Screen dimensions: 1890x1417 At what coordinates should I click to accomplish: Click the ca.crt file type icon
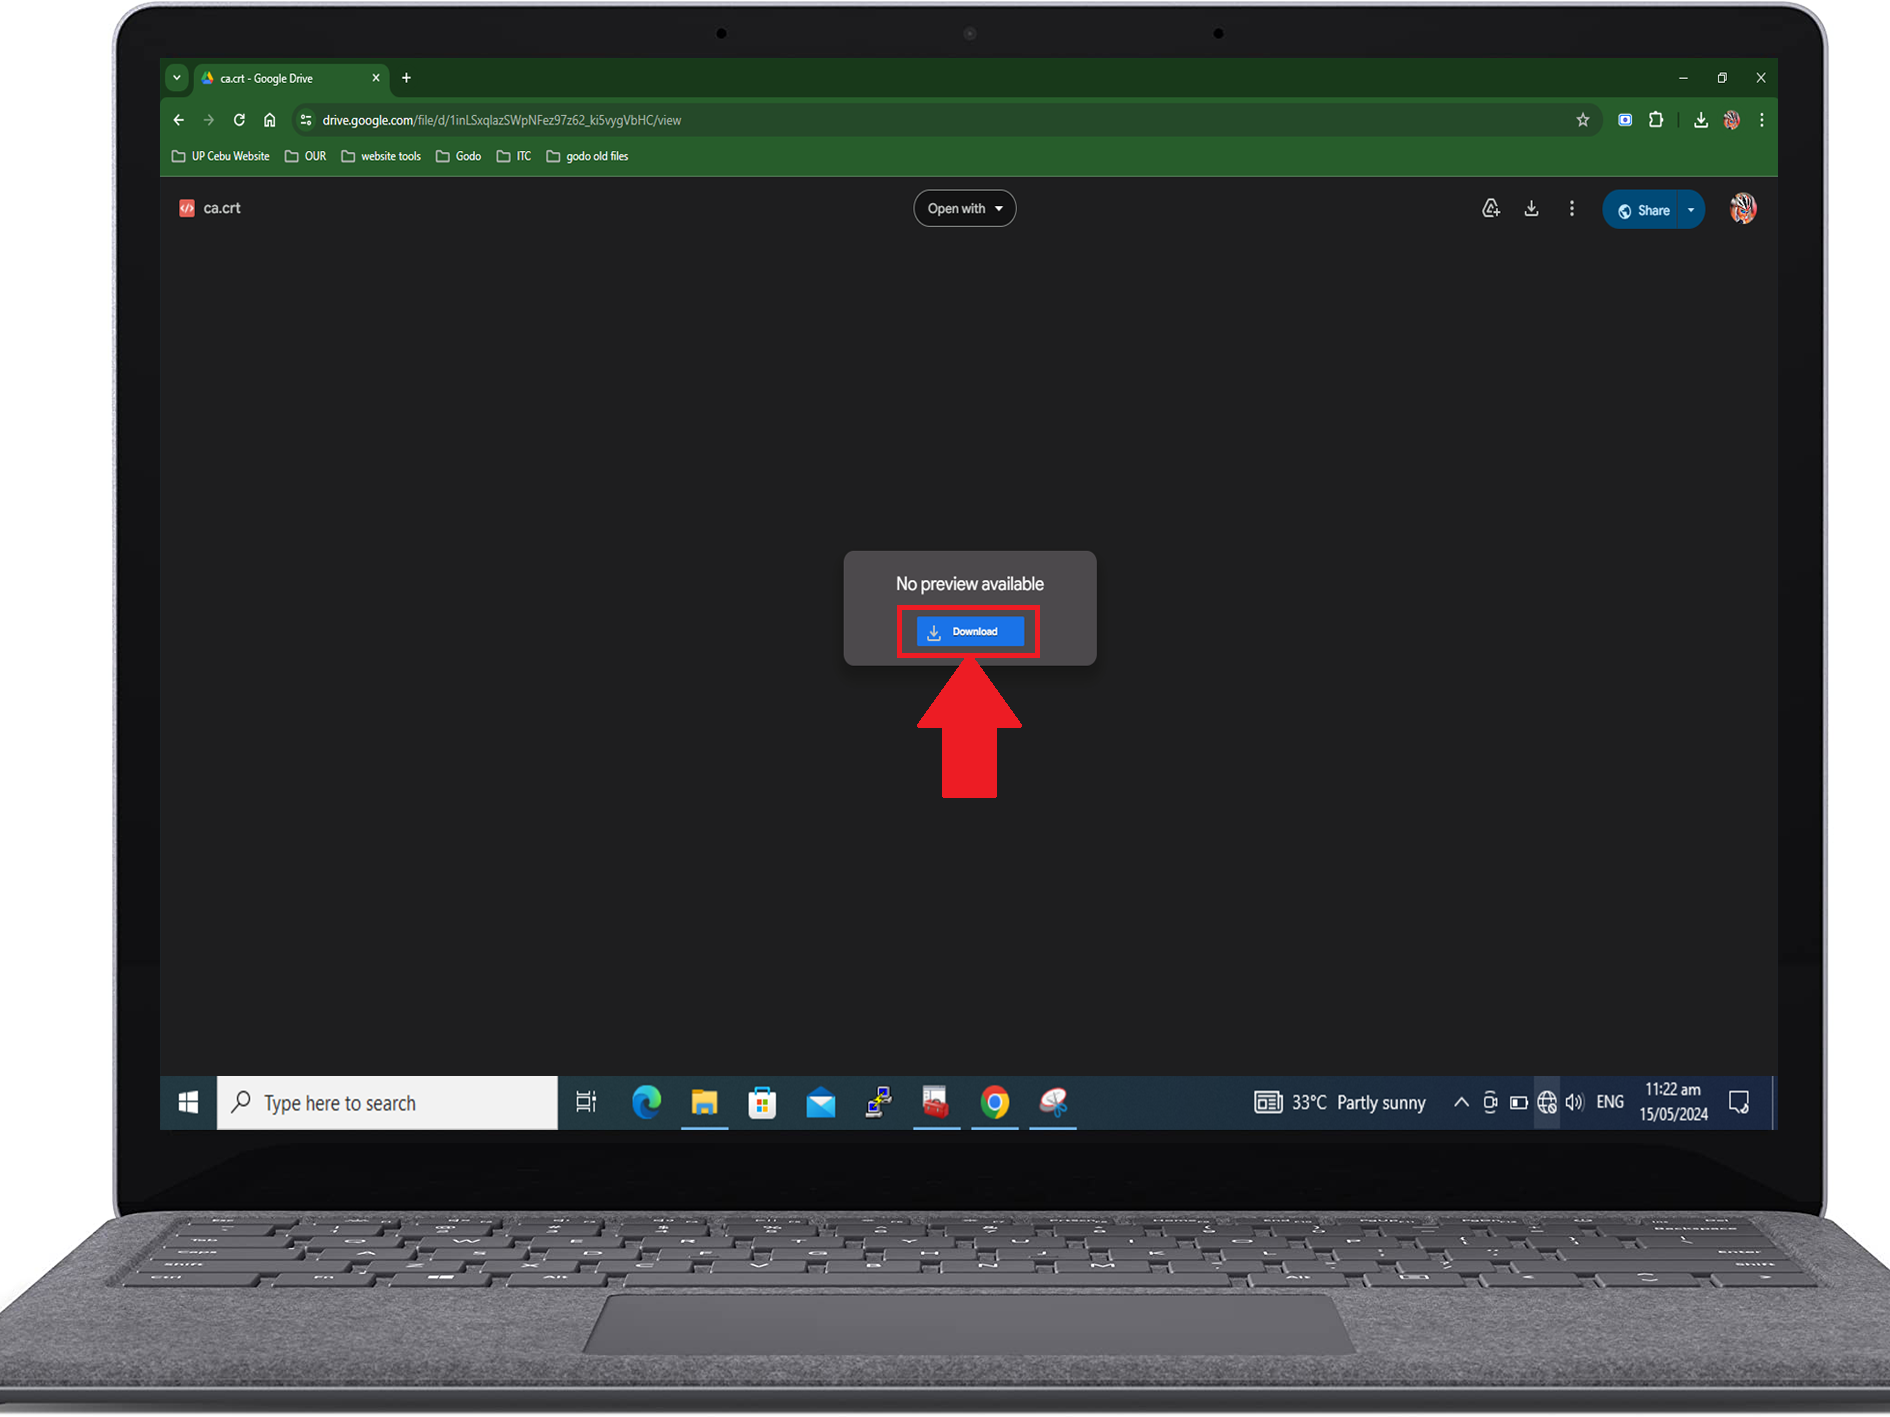(x=186, y=208)
